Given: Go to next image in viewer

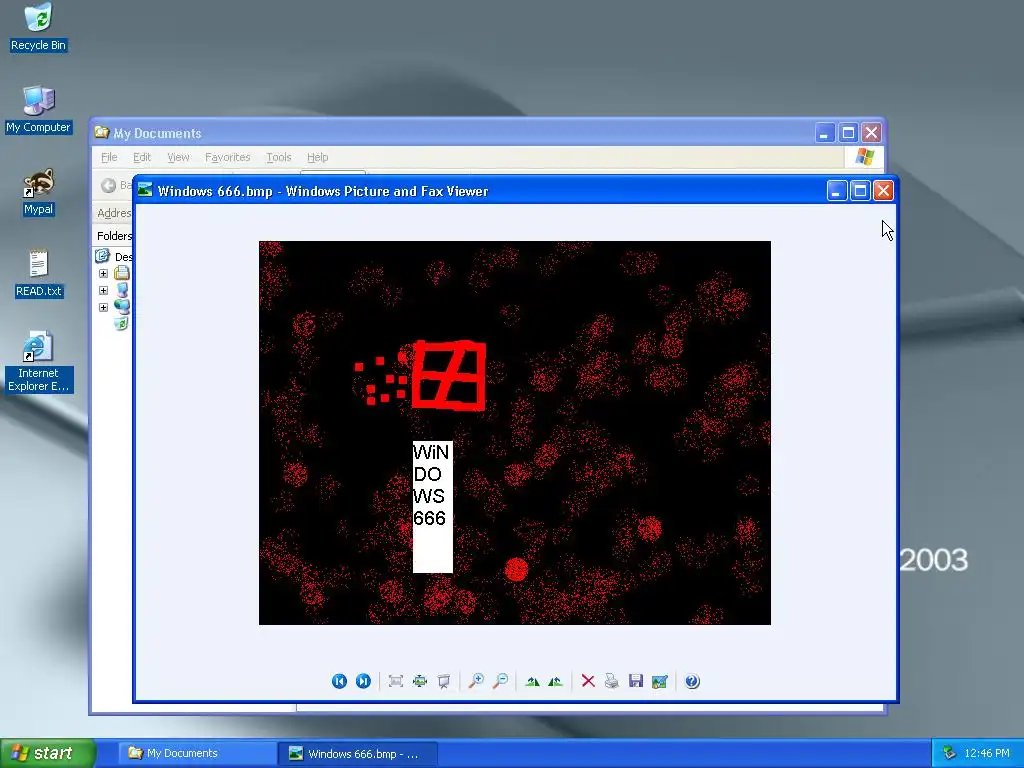Looking at the screenshot, I should coord(363,681).
